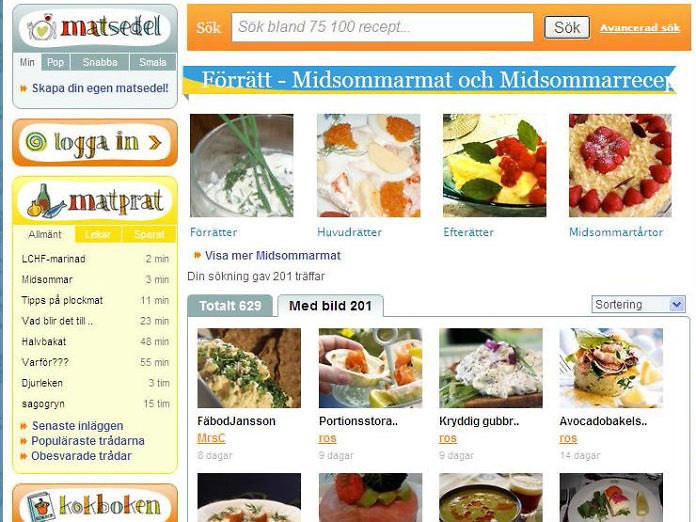Image resolution: width=696 pixels, height=522 pixels.
Task: Open the Avancerad sök link
Action: (640, 28)
